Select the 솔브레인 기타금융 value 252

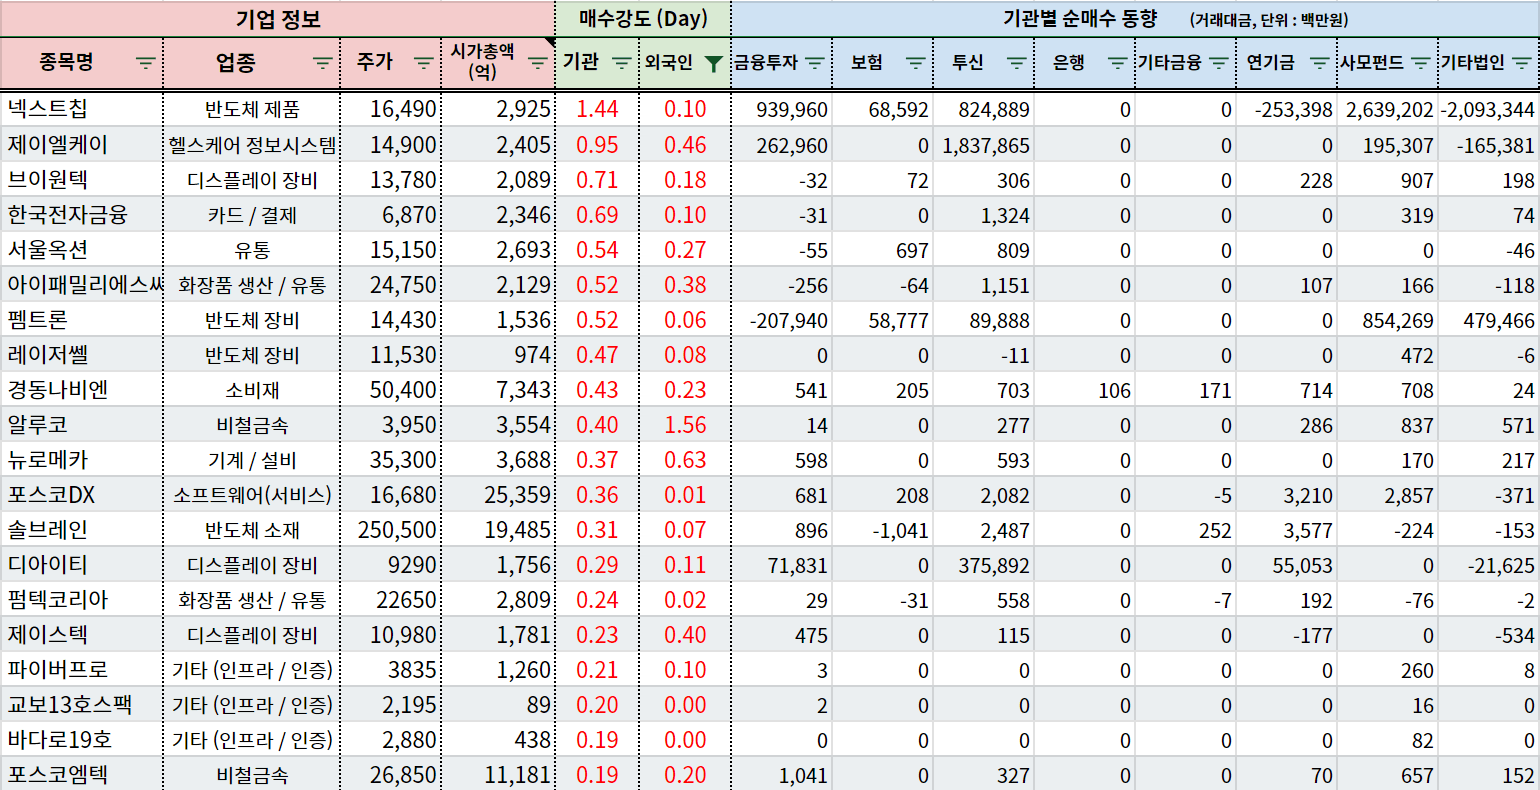(1186, 529)
